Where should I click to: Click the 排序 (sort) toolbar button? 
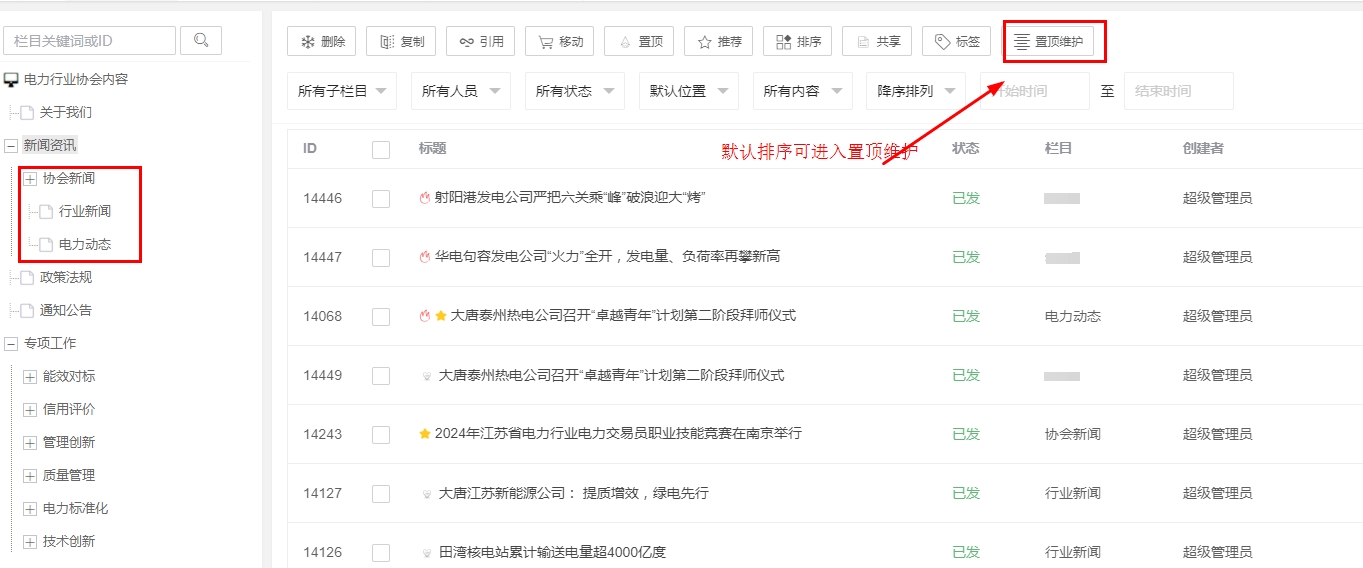click(797, 41)
